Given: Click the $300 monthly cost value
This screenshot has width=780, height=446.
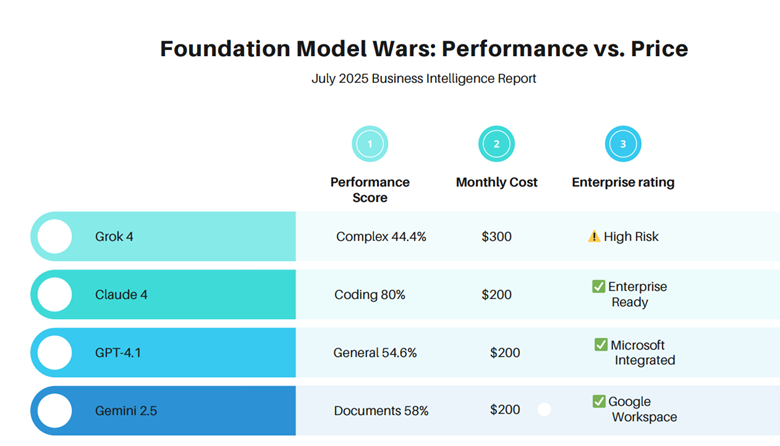Looking at the screenshot, I should point(496,237).
